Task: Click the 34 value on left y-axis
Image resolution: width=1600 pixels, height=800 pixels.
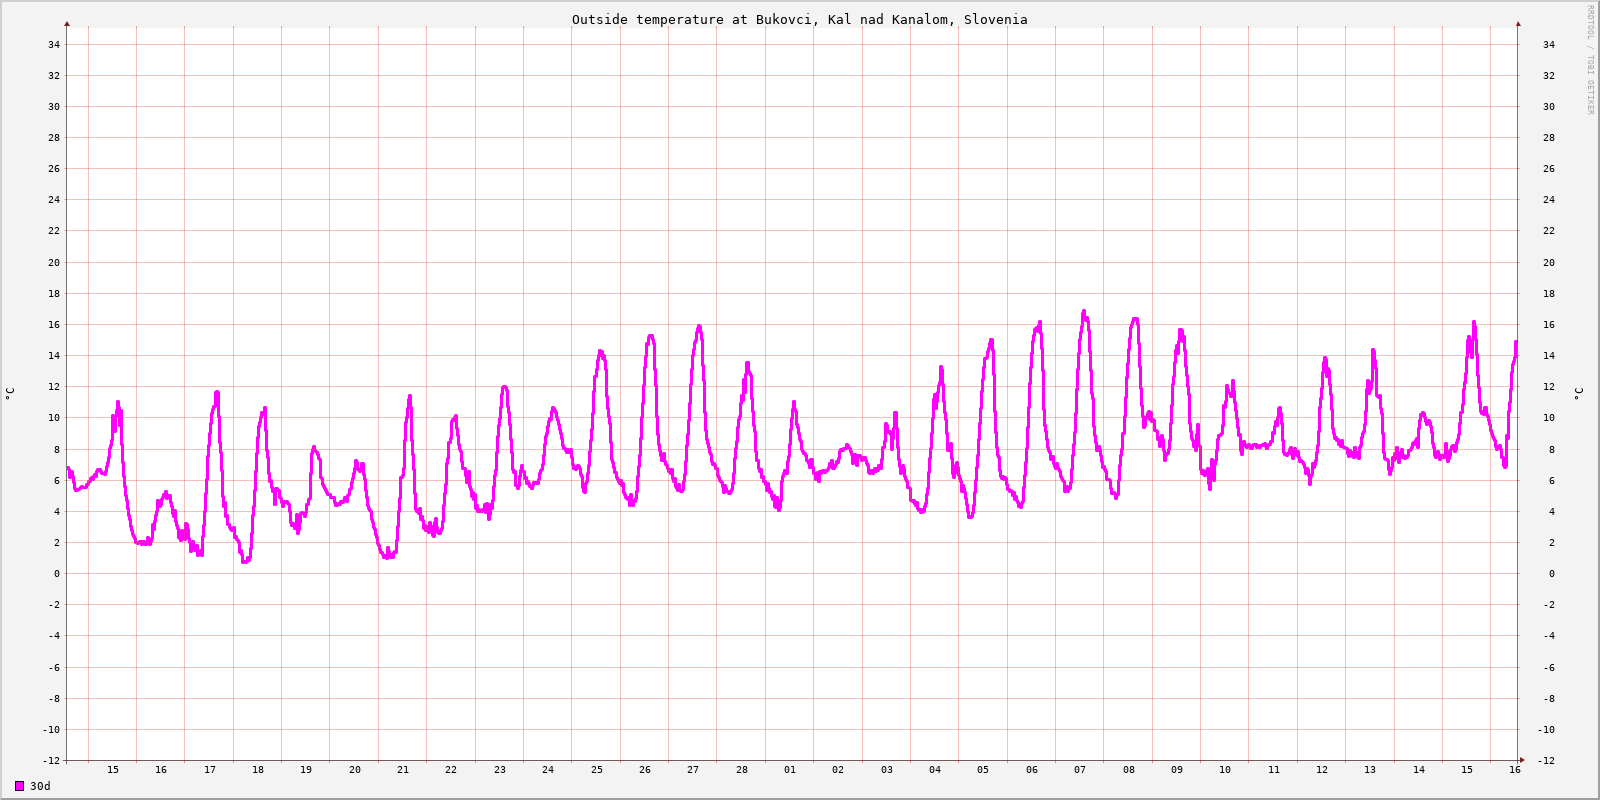Action: [x=54, y=44]
